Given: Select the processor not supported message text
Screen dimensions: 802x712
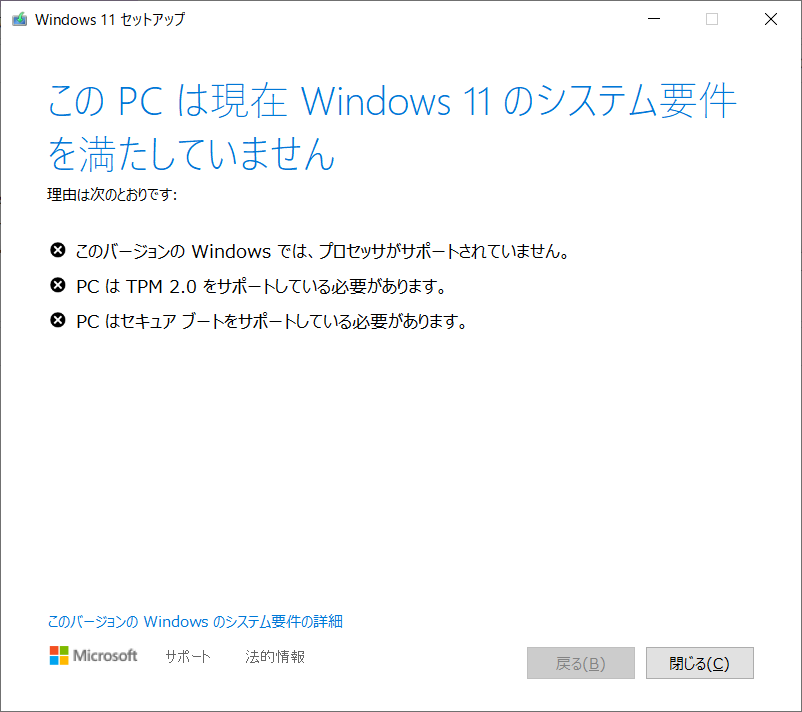Looking at the screenshot, I should pos(322,251).
